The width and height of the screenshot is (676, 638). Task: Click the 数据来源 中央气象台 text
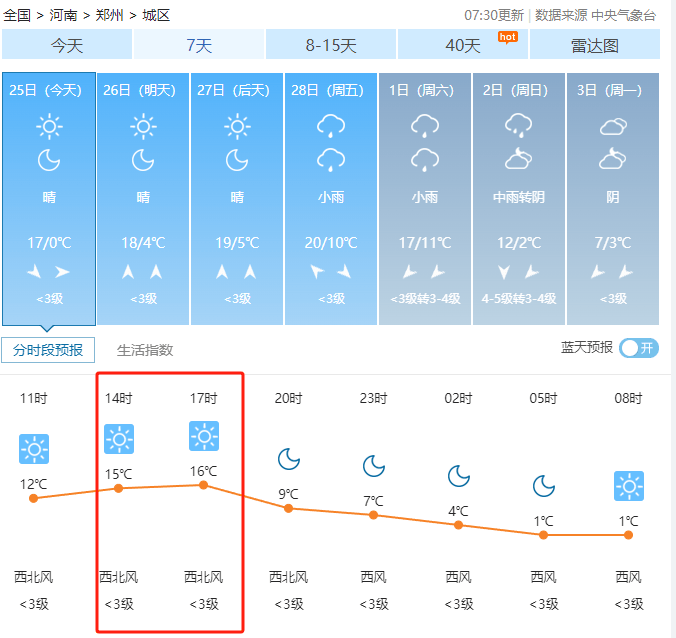coord(595,16)
